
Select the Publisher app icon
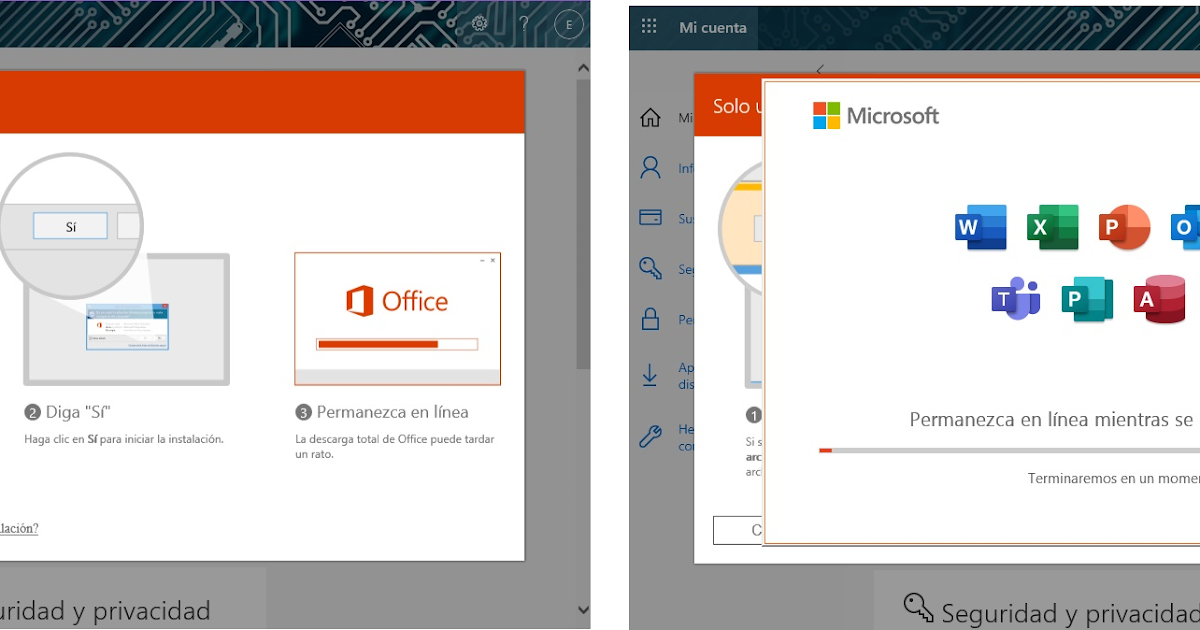[x=1087, y=300]
